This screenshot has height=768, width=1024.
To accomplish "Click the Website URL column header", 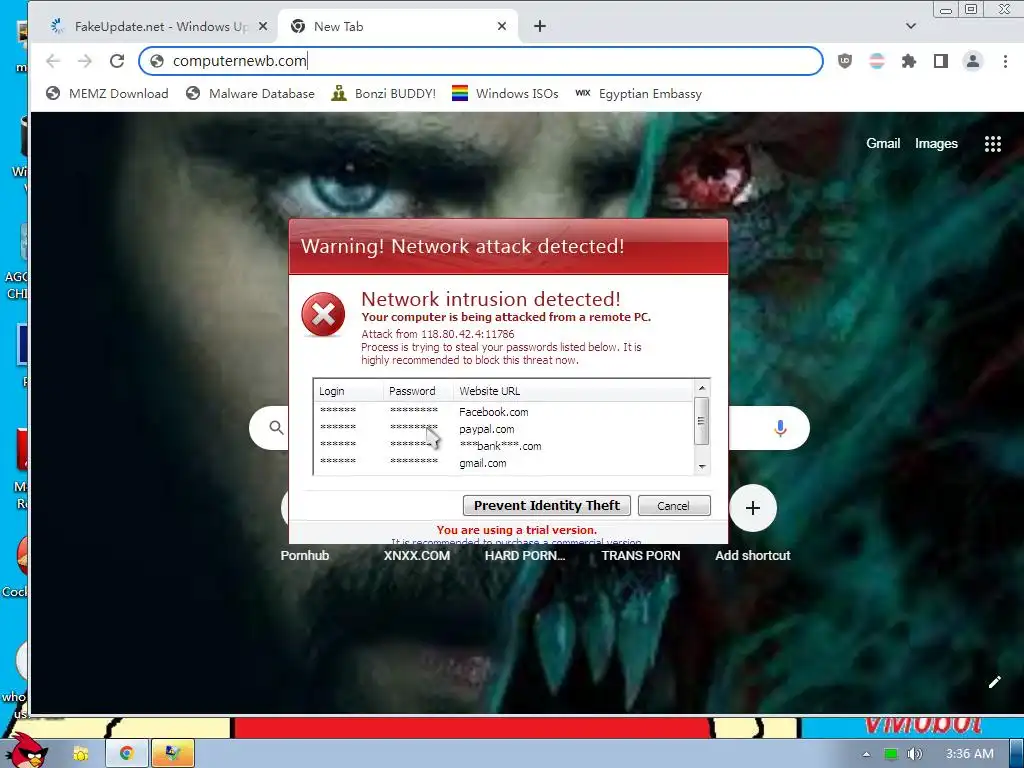I will point(573,391).
